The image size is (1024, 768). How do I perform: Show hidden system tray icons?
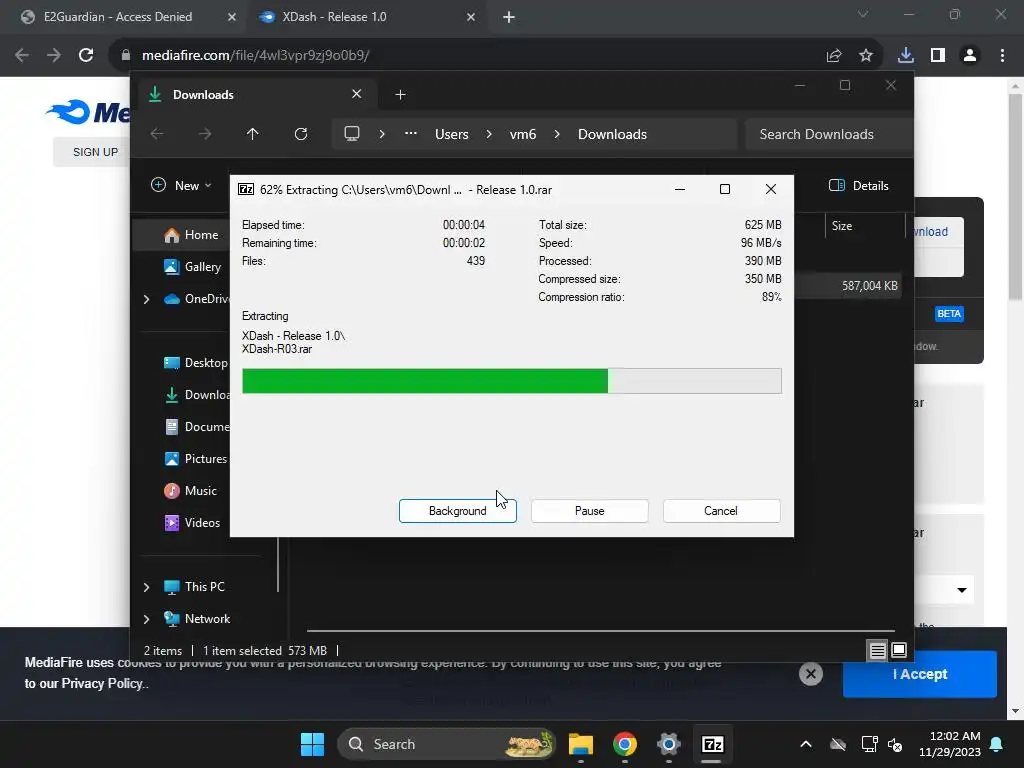click(x=806, y=744)
